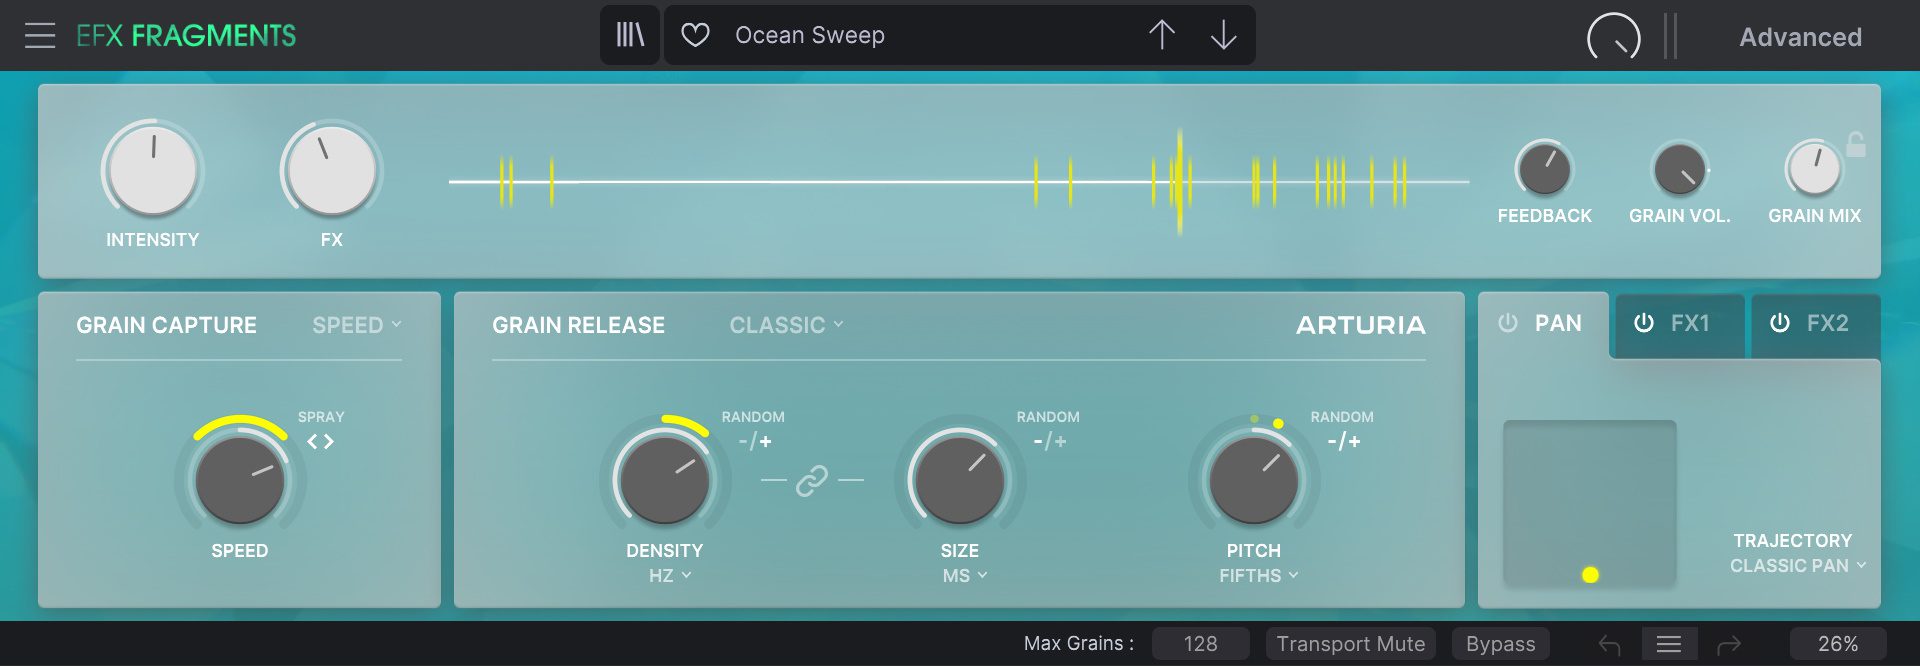
Task: Switch to the PAN tab
Action: pos(1558,323)
